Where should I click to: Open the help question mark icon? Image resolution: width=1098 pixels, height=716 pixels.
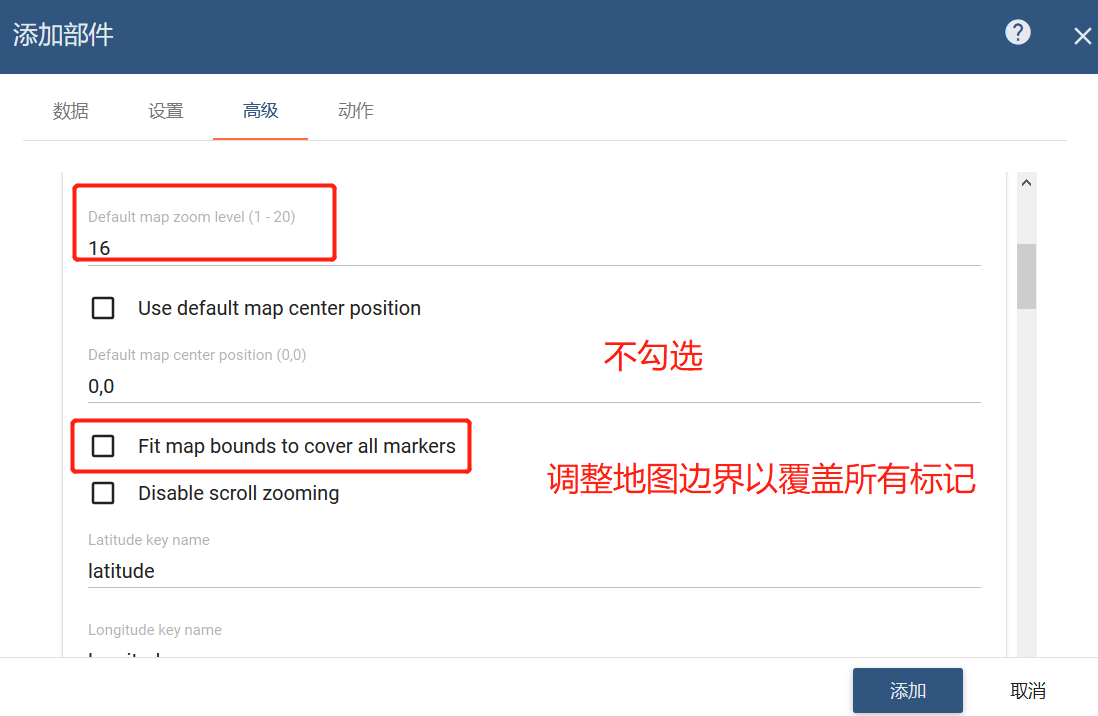(x=1017, y=32)
